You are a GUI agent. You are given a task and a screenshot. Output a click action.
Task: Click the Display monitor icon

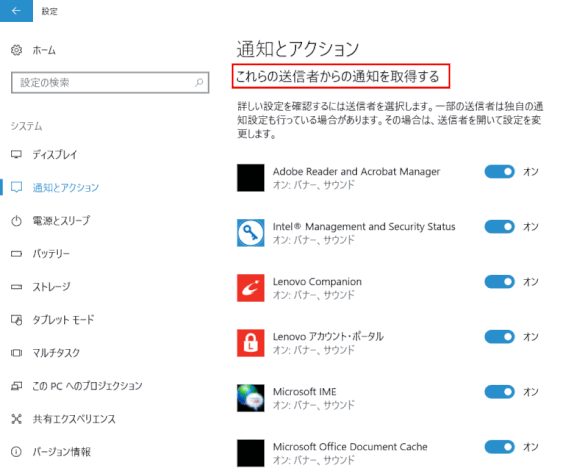(x=16, y=154)
